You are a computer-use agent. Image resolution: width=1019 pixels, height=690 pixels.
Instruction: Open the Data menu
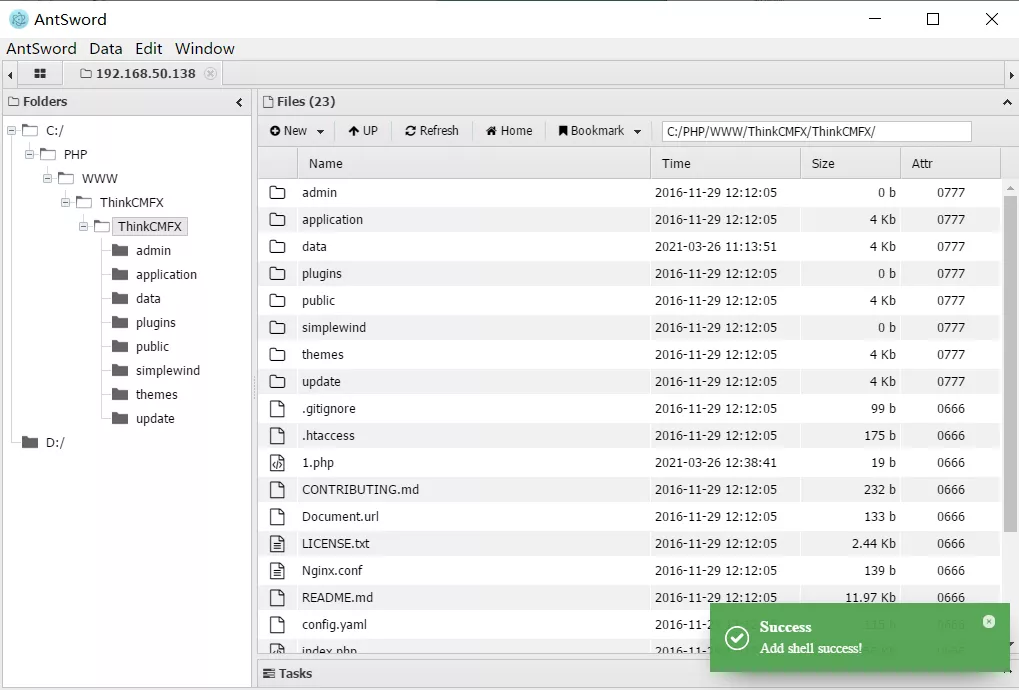tap(105, 48)
